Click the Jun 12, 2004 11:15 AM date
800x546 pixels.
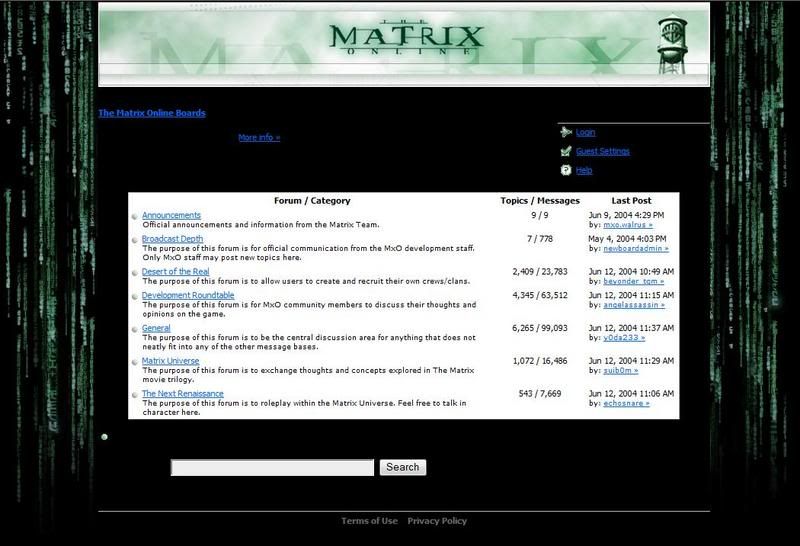631,295
